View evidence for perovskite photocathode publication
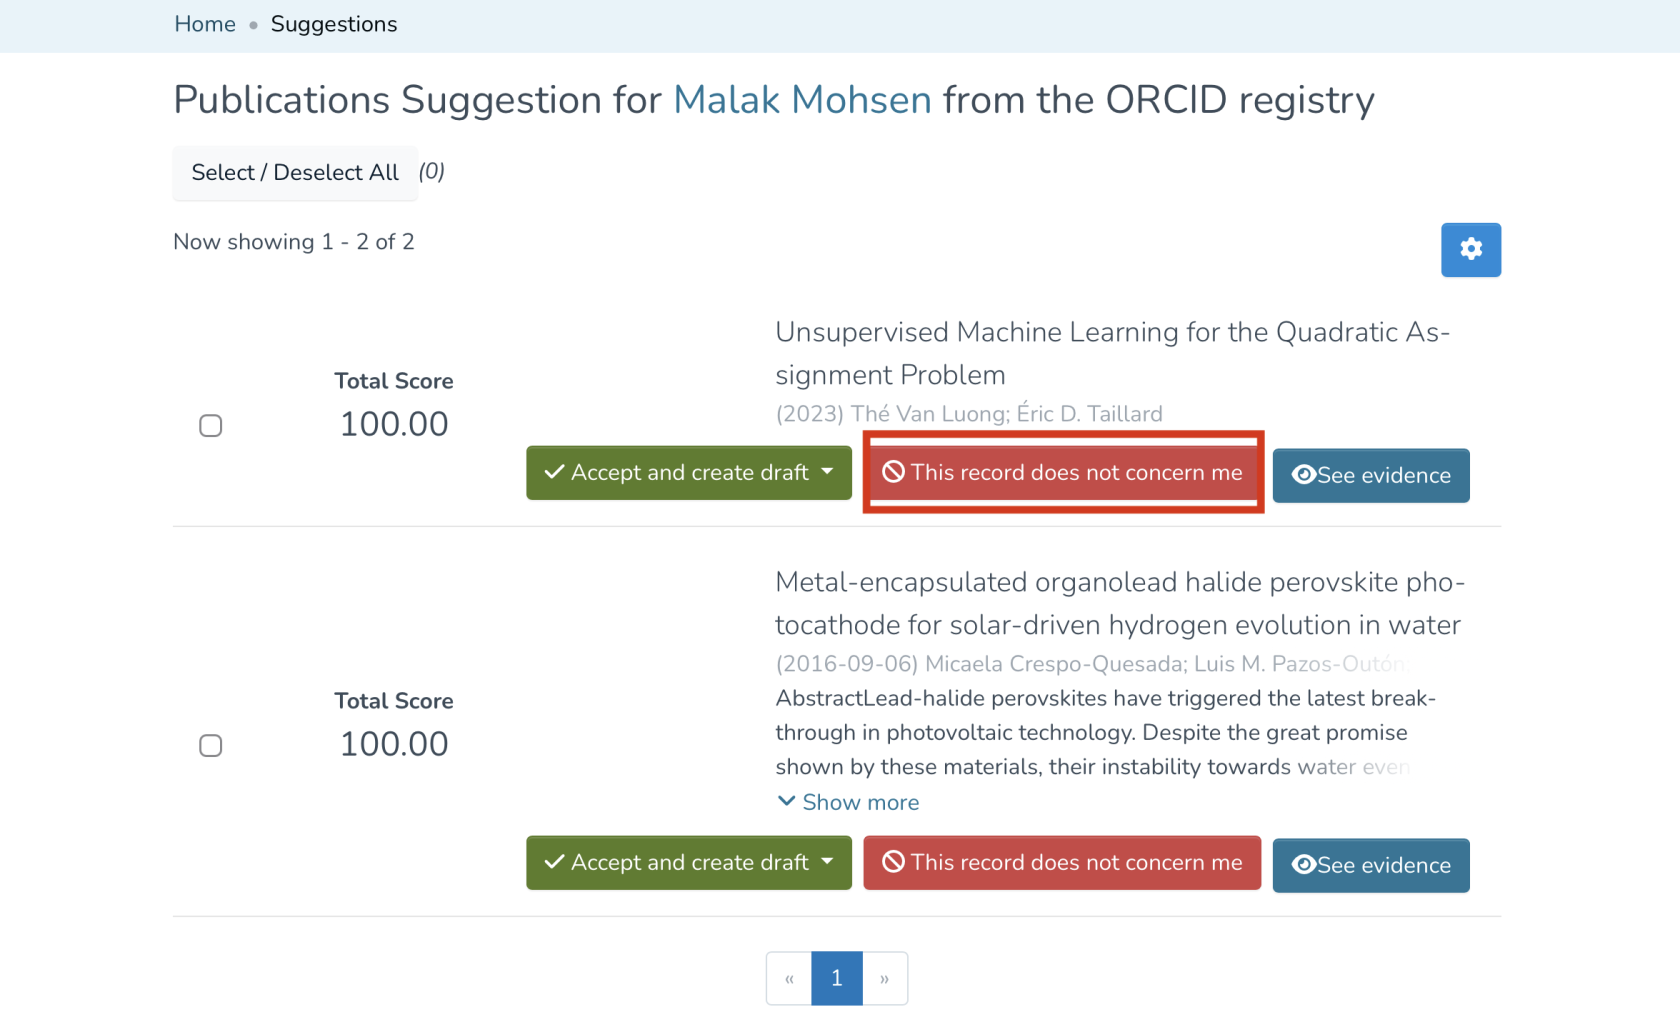1680x1017 pixels. click(1370, 865)
